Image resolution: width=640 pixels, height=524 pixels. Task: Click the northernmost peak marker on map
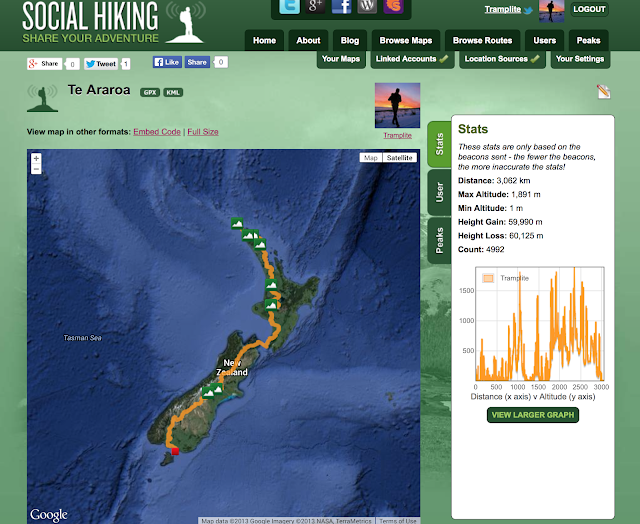tap(237, 223)
